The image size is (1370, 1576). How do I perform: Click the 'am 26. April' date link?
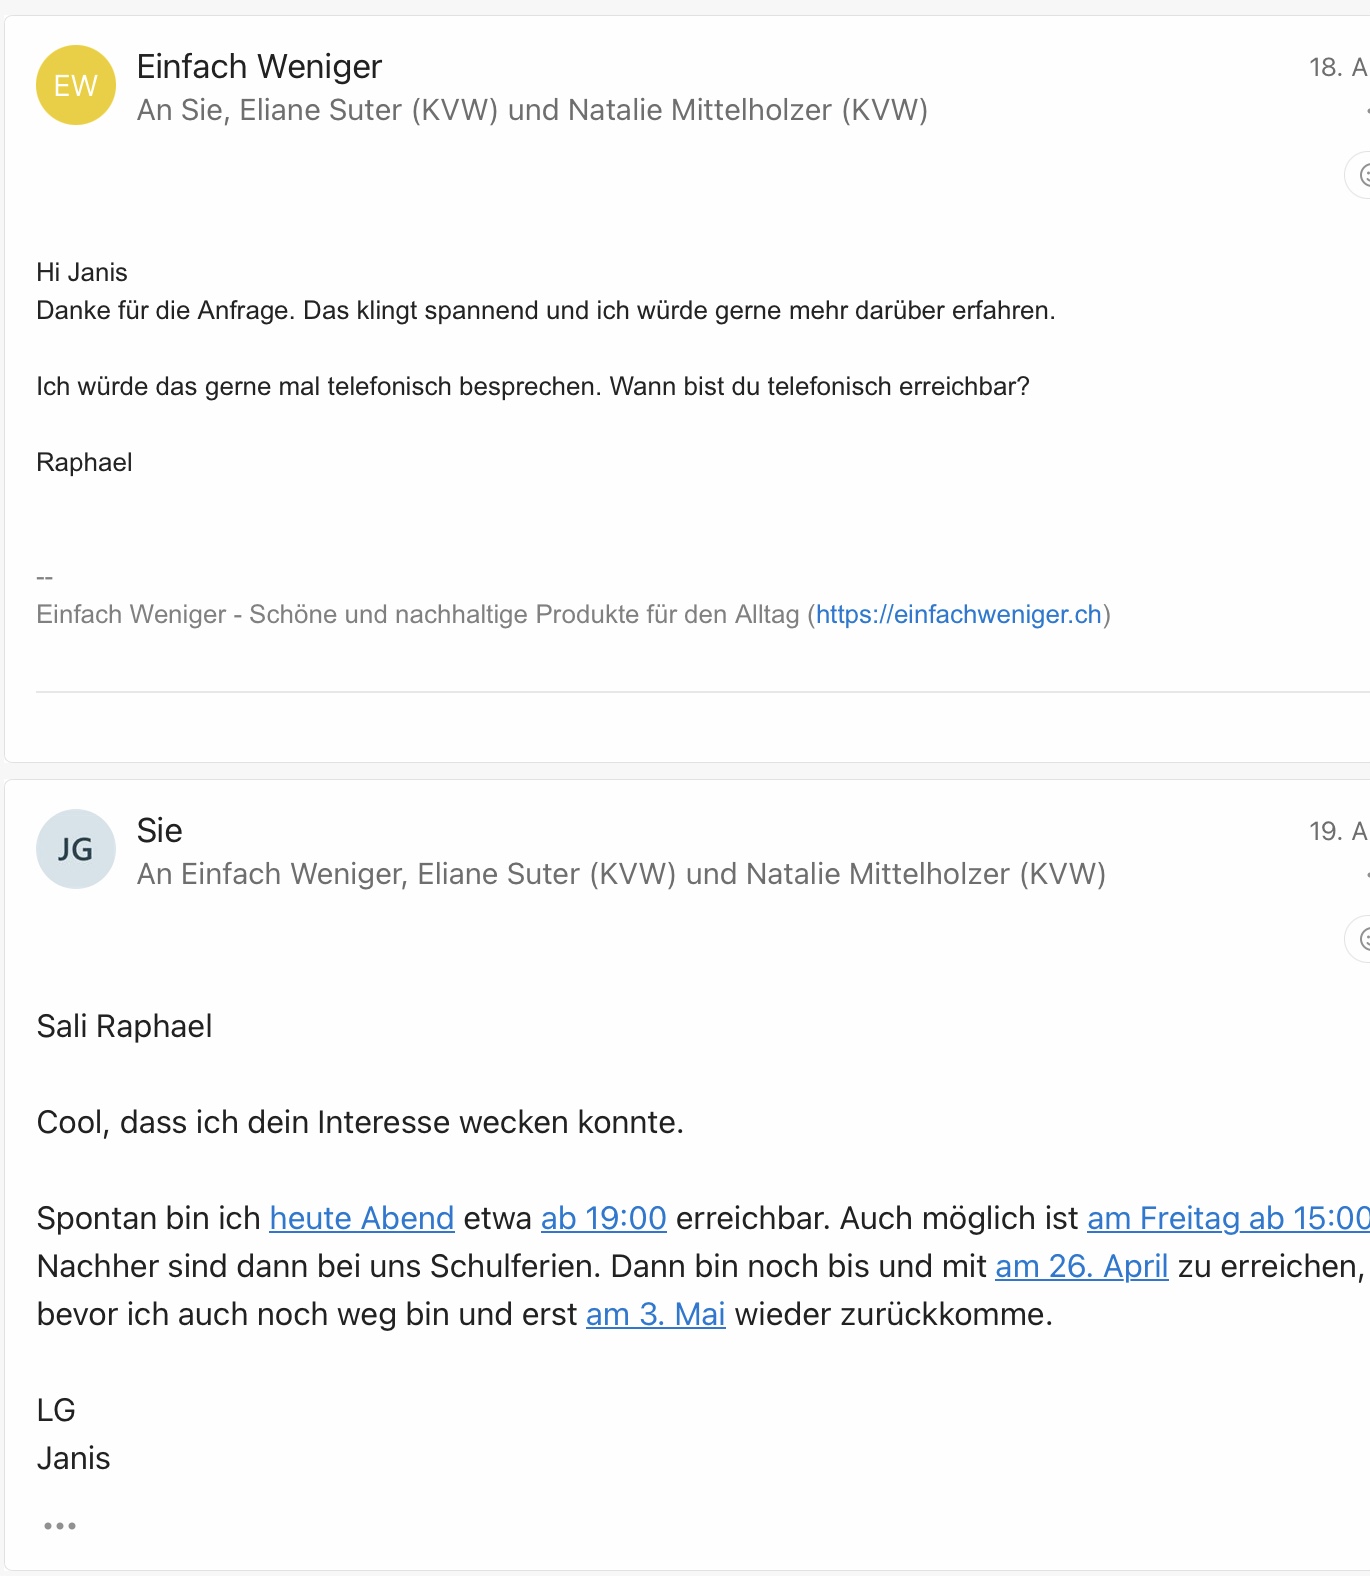pos(1081,1266)
